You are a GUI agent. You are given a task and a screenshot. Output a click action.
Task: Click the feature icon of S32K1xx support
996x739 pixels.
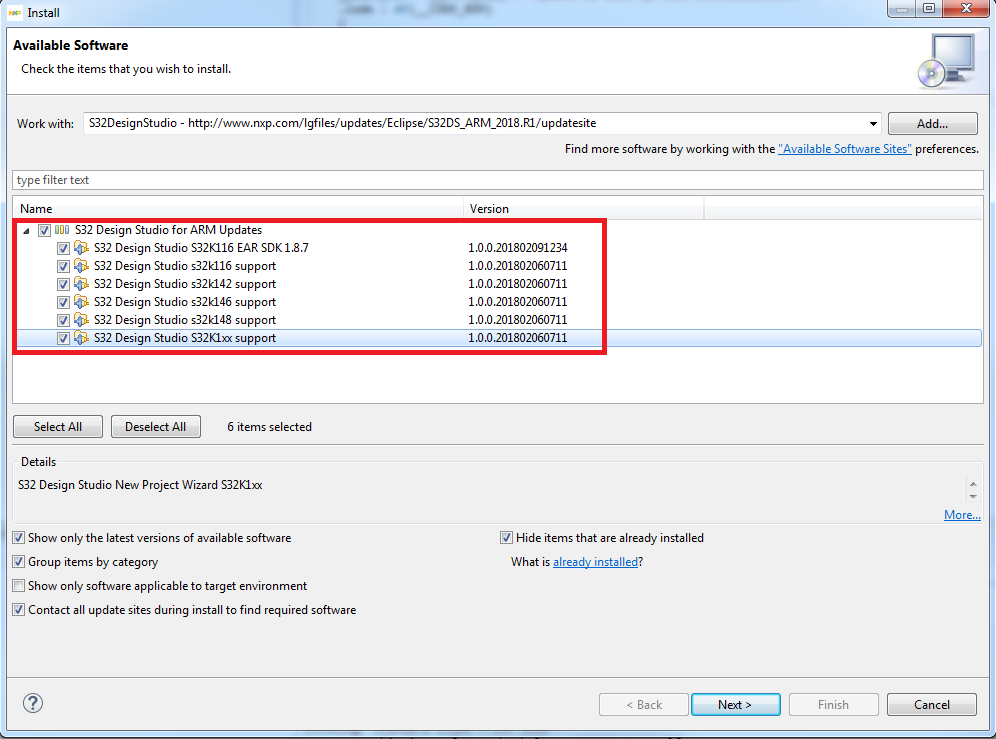(81, 337)
